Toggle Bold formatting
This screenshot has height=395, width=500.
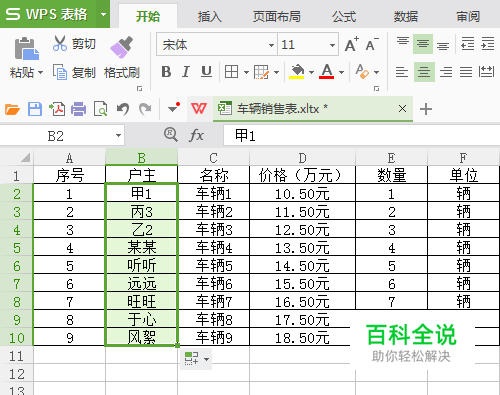tap(166, 72)
